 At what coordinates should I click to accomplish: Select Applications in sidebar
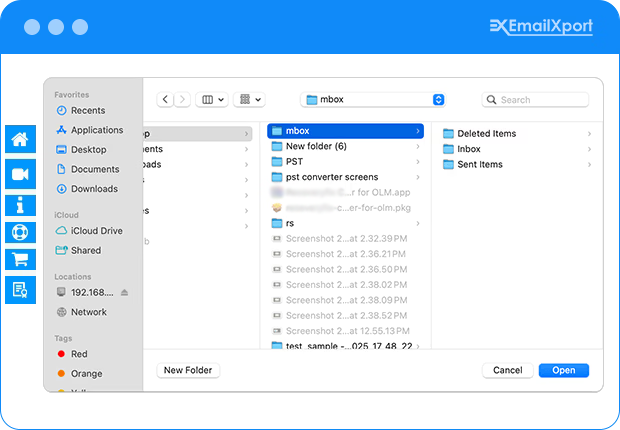coord(90,130)
